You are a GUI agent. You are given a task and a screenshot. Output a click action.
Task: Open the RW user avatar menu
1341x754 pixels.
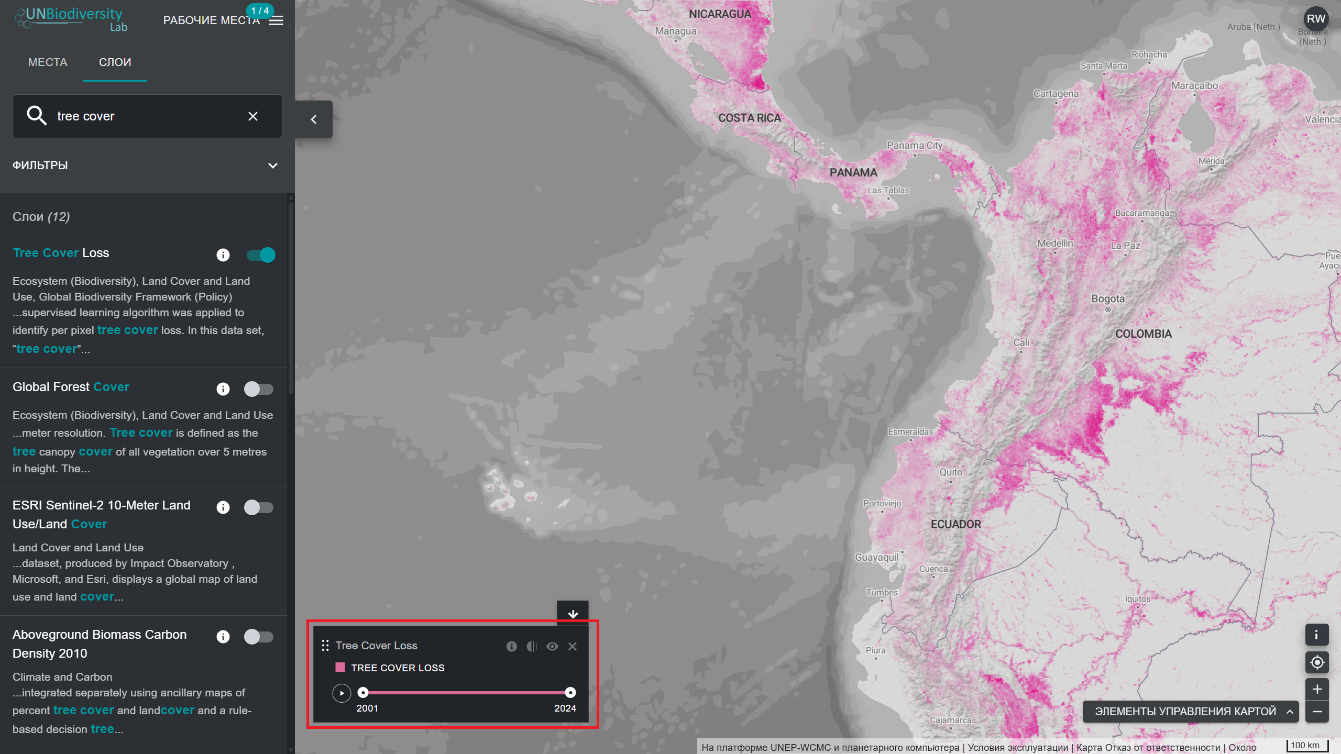click(x=1316, y=19)
